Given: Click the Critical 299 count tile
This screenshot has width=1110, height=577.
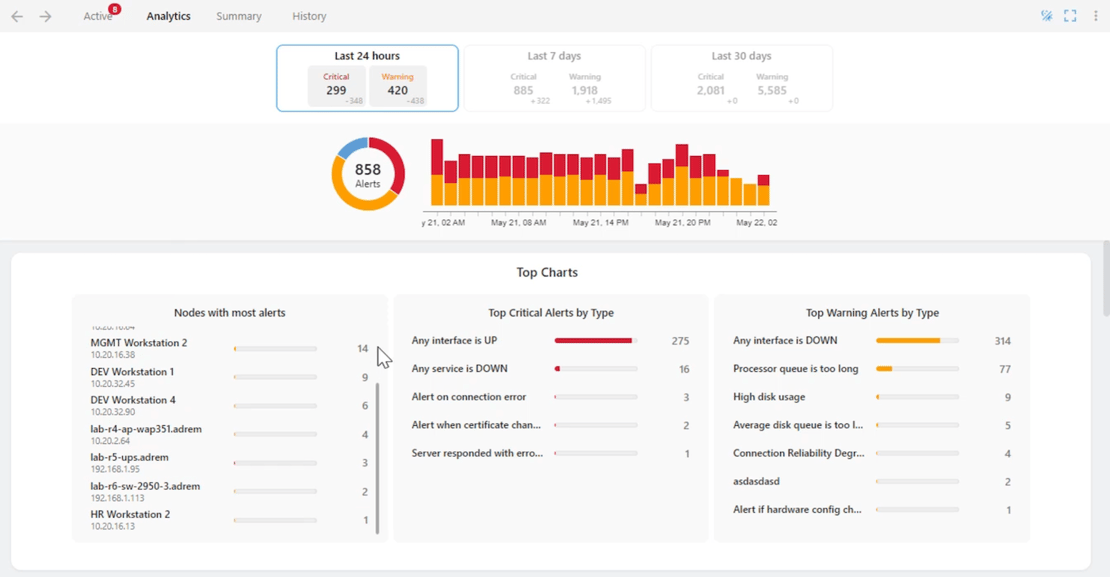Looking at the screenshot, I should pyautogui.click(x=337, y=86).
